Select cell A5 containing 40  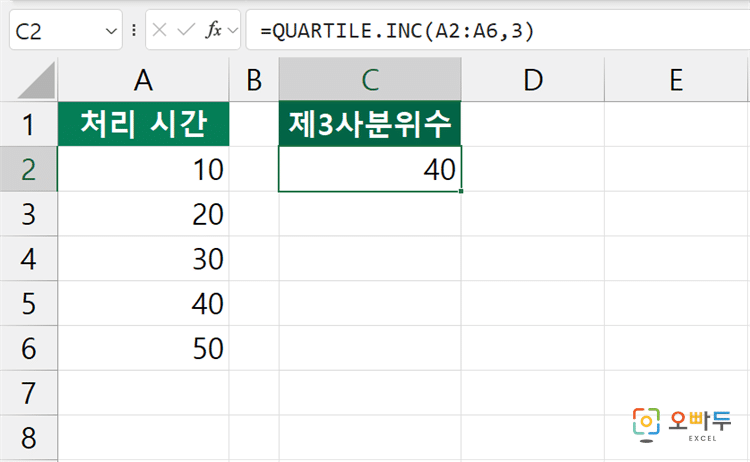pyautogui.click(x=143, y=303)
